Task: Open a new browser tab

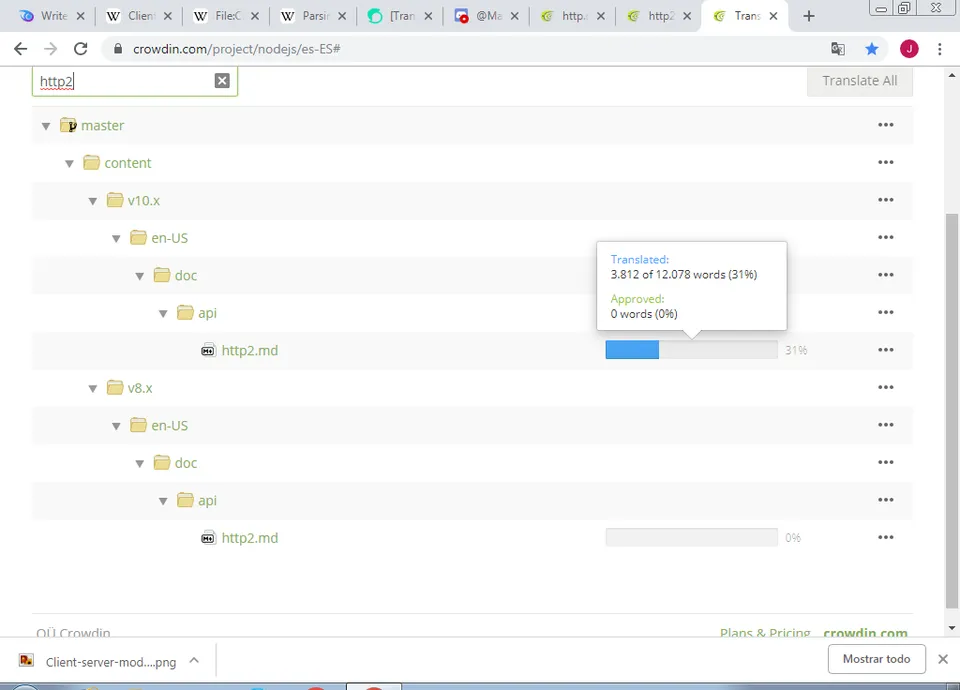Action: (x=809, y=16)
